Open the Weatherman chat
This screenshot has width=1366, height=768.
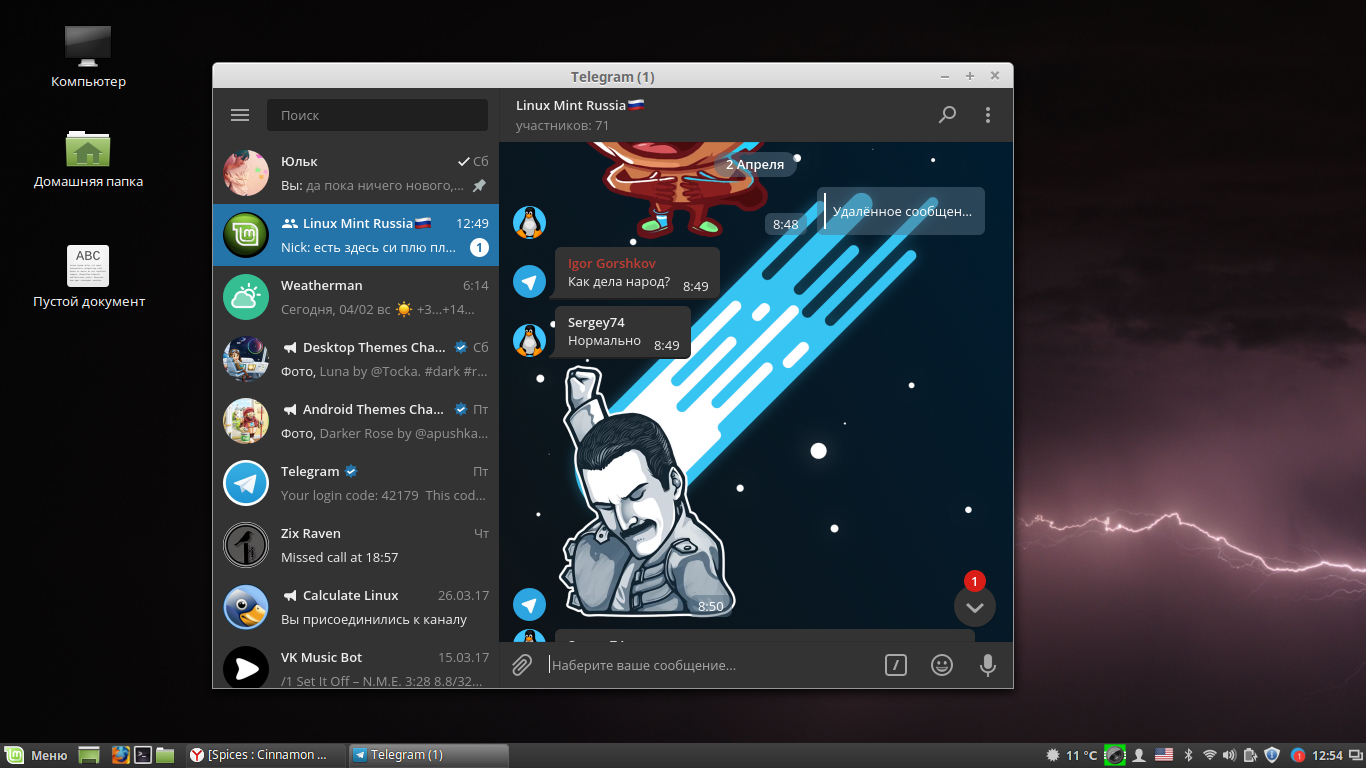click(356, 297)
